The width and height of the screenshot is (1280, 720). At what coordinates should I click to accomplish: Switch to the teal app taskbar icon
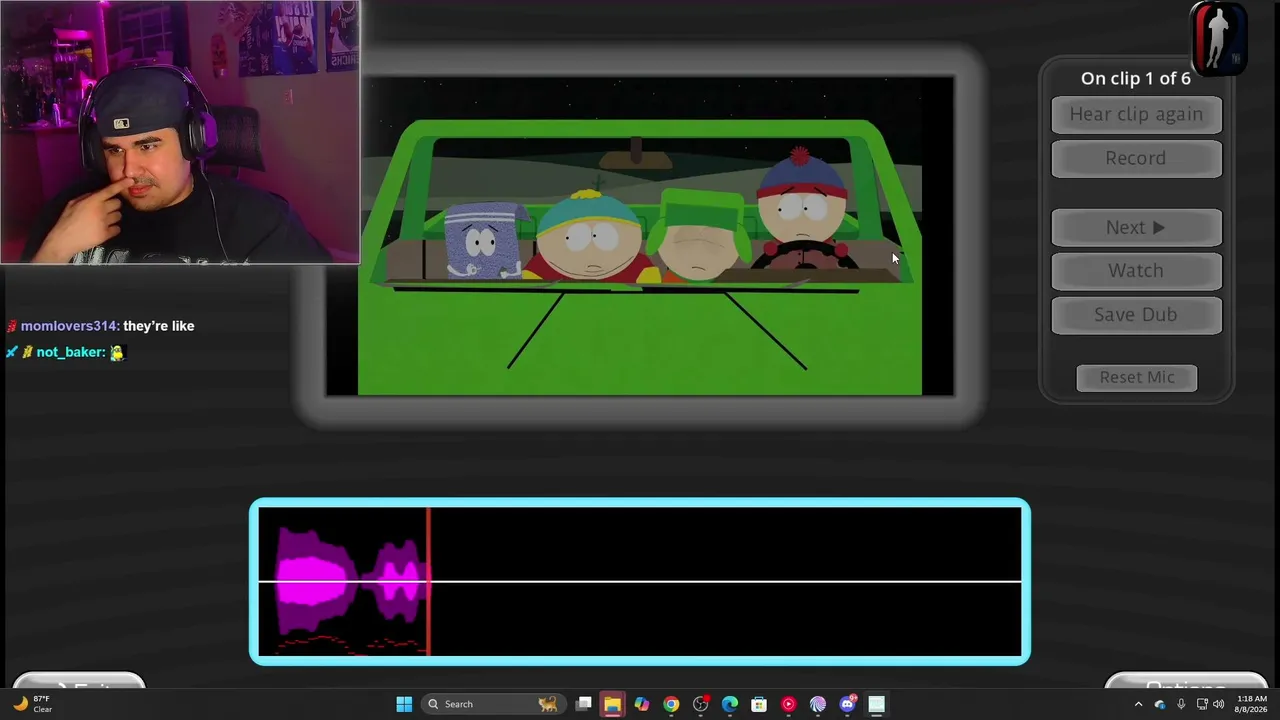[877, 704]
